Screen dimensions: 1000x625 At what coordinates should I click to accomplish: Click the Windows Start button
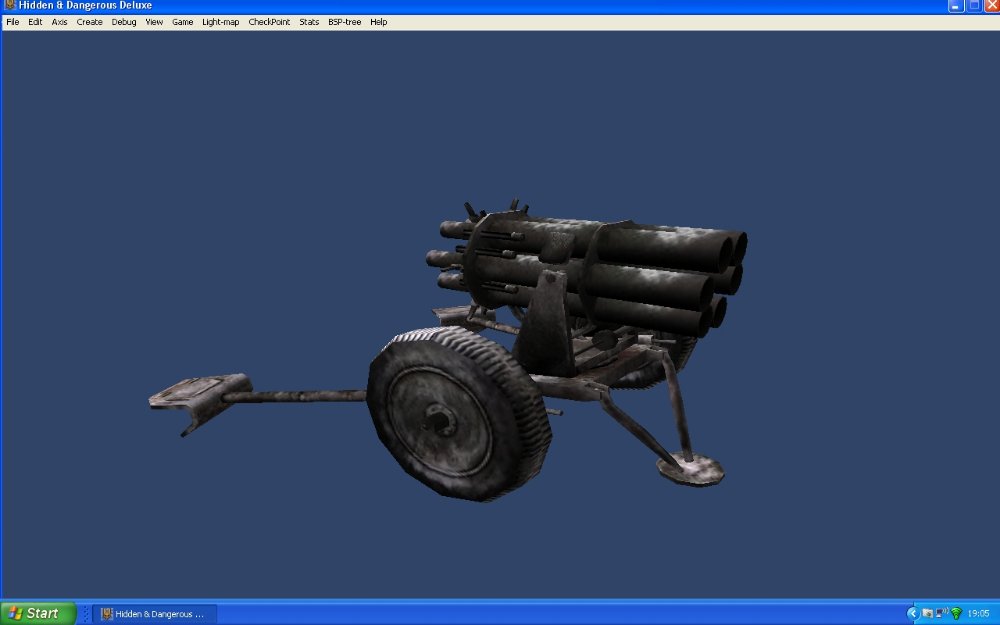(38, 614)
